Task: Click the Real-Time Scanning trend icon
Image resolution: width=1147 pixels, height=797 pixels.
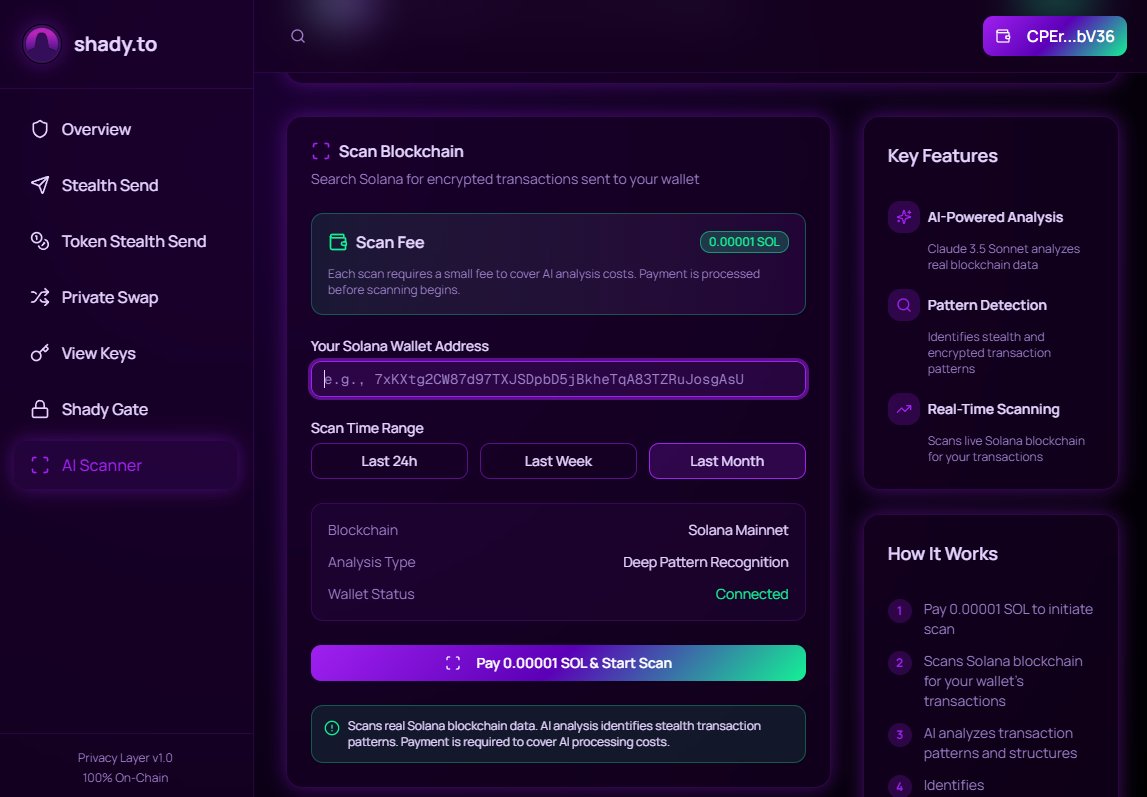Action: (x=904, y=409)
